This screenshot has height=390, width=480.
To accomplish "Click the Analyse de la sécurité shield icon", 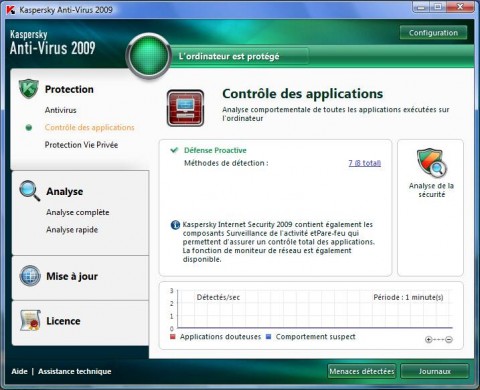I will pyautogui.click(x=432, y=163).
